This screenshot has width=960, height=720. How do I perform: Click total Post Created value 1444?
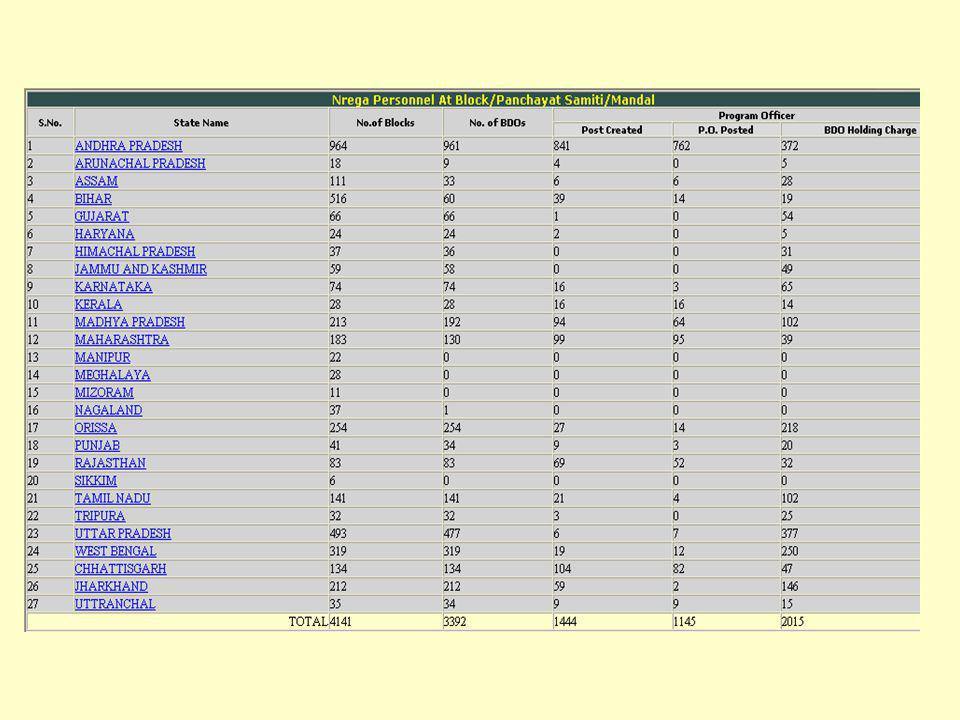click(564, 622)
